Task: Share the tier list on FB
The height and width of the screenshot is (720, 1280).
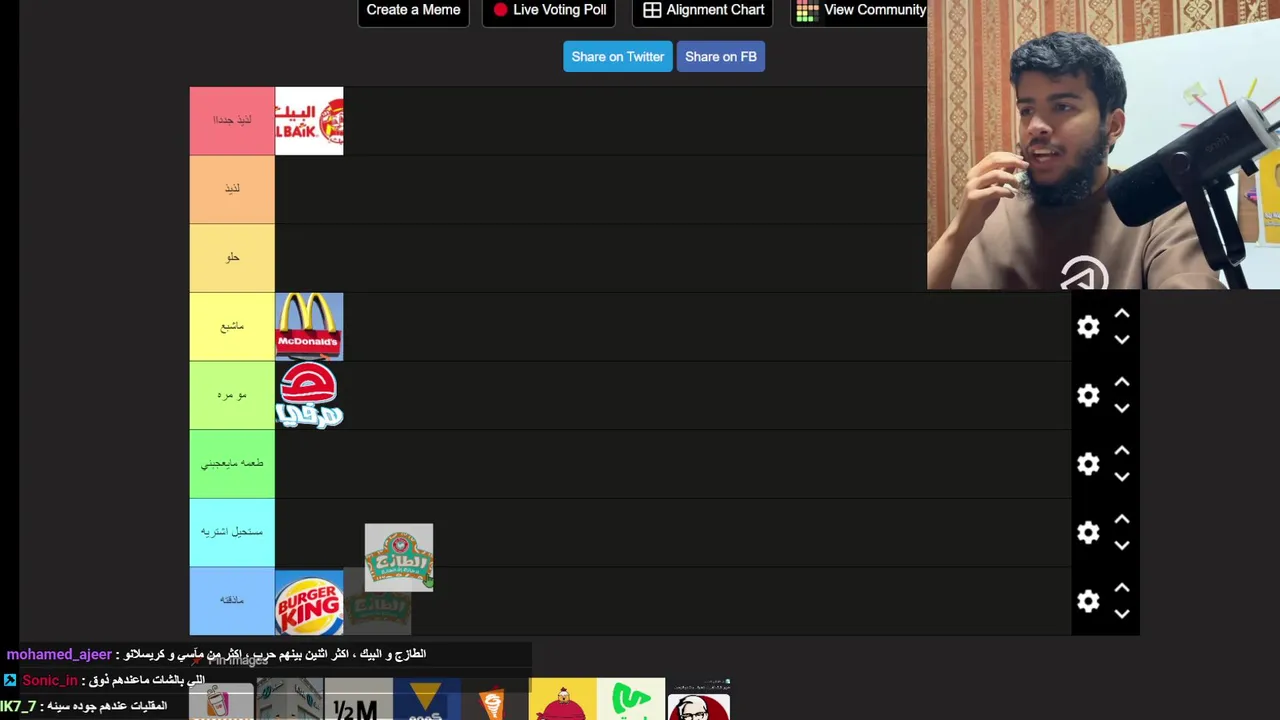Action: click(x=720, y=57)
